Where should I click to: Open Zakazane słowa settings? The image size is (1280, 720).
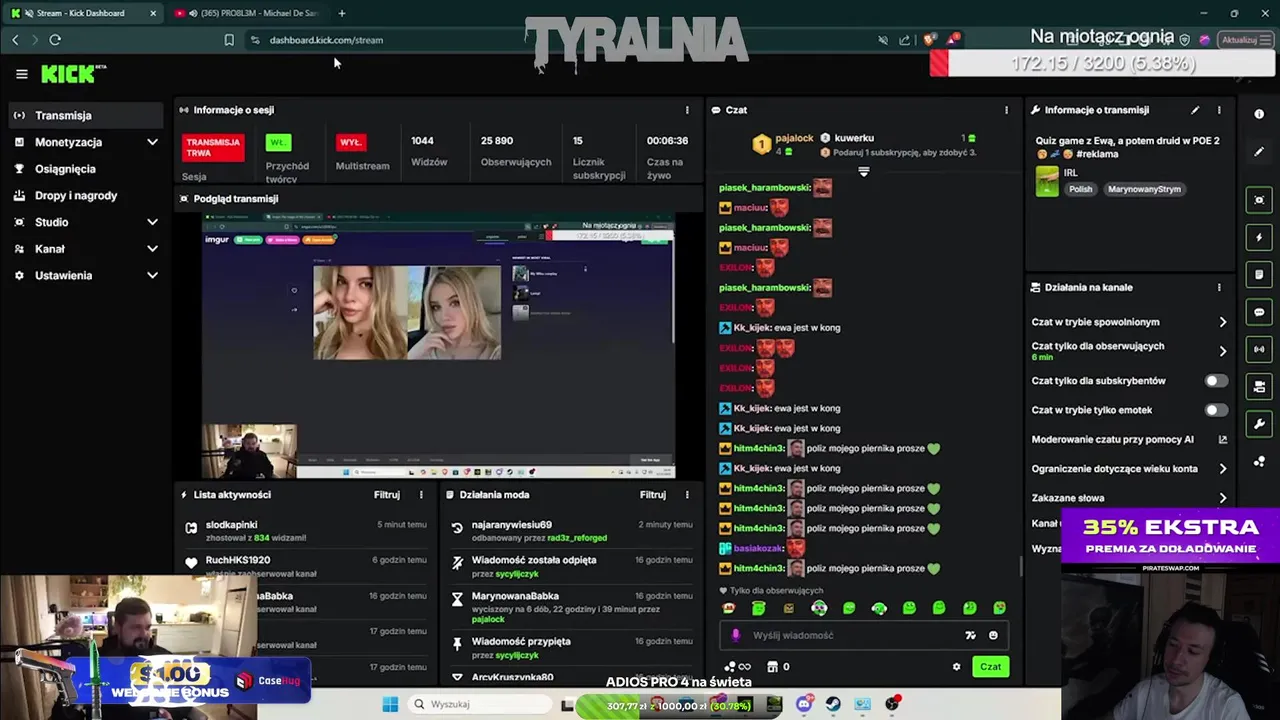point(1129,498)
